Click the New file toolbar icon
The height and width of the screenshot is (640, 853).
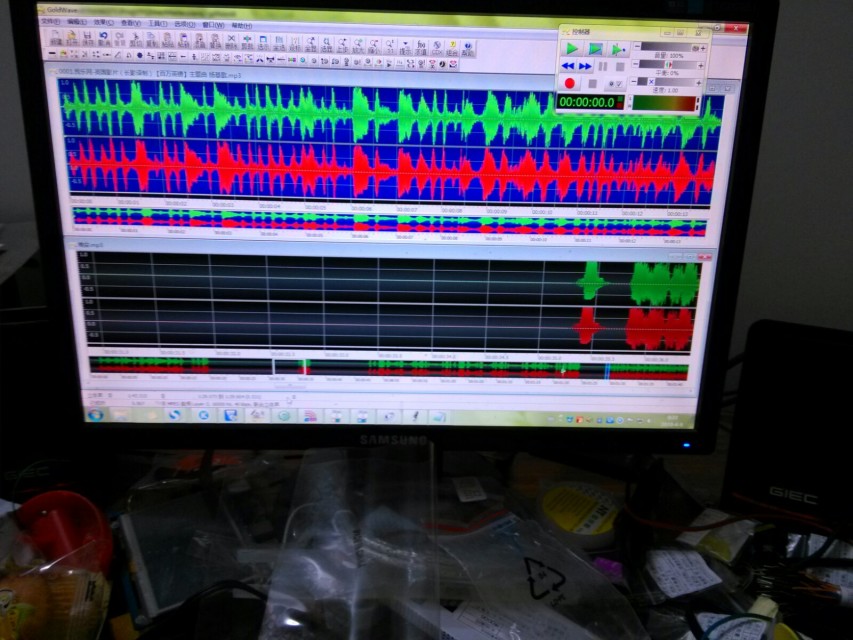point(56,40)
